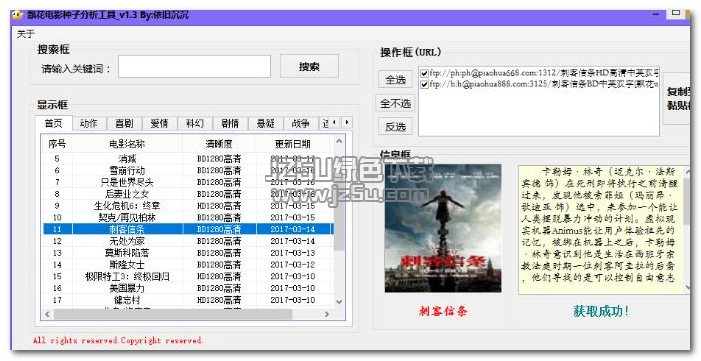Select the highlighted row 刺客信条

pos(188,229)
